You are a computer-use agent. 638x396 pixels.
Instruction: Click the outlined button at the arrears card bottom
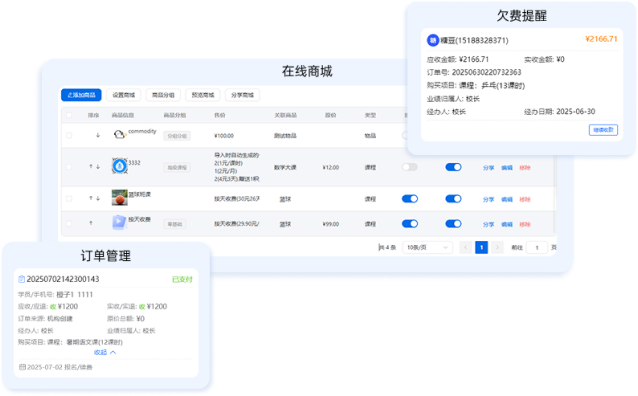(x=603, y=130)
